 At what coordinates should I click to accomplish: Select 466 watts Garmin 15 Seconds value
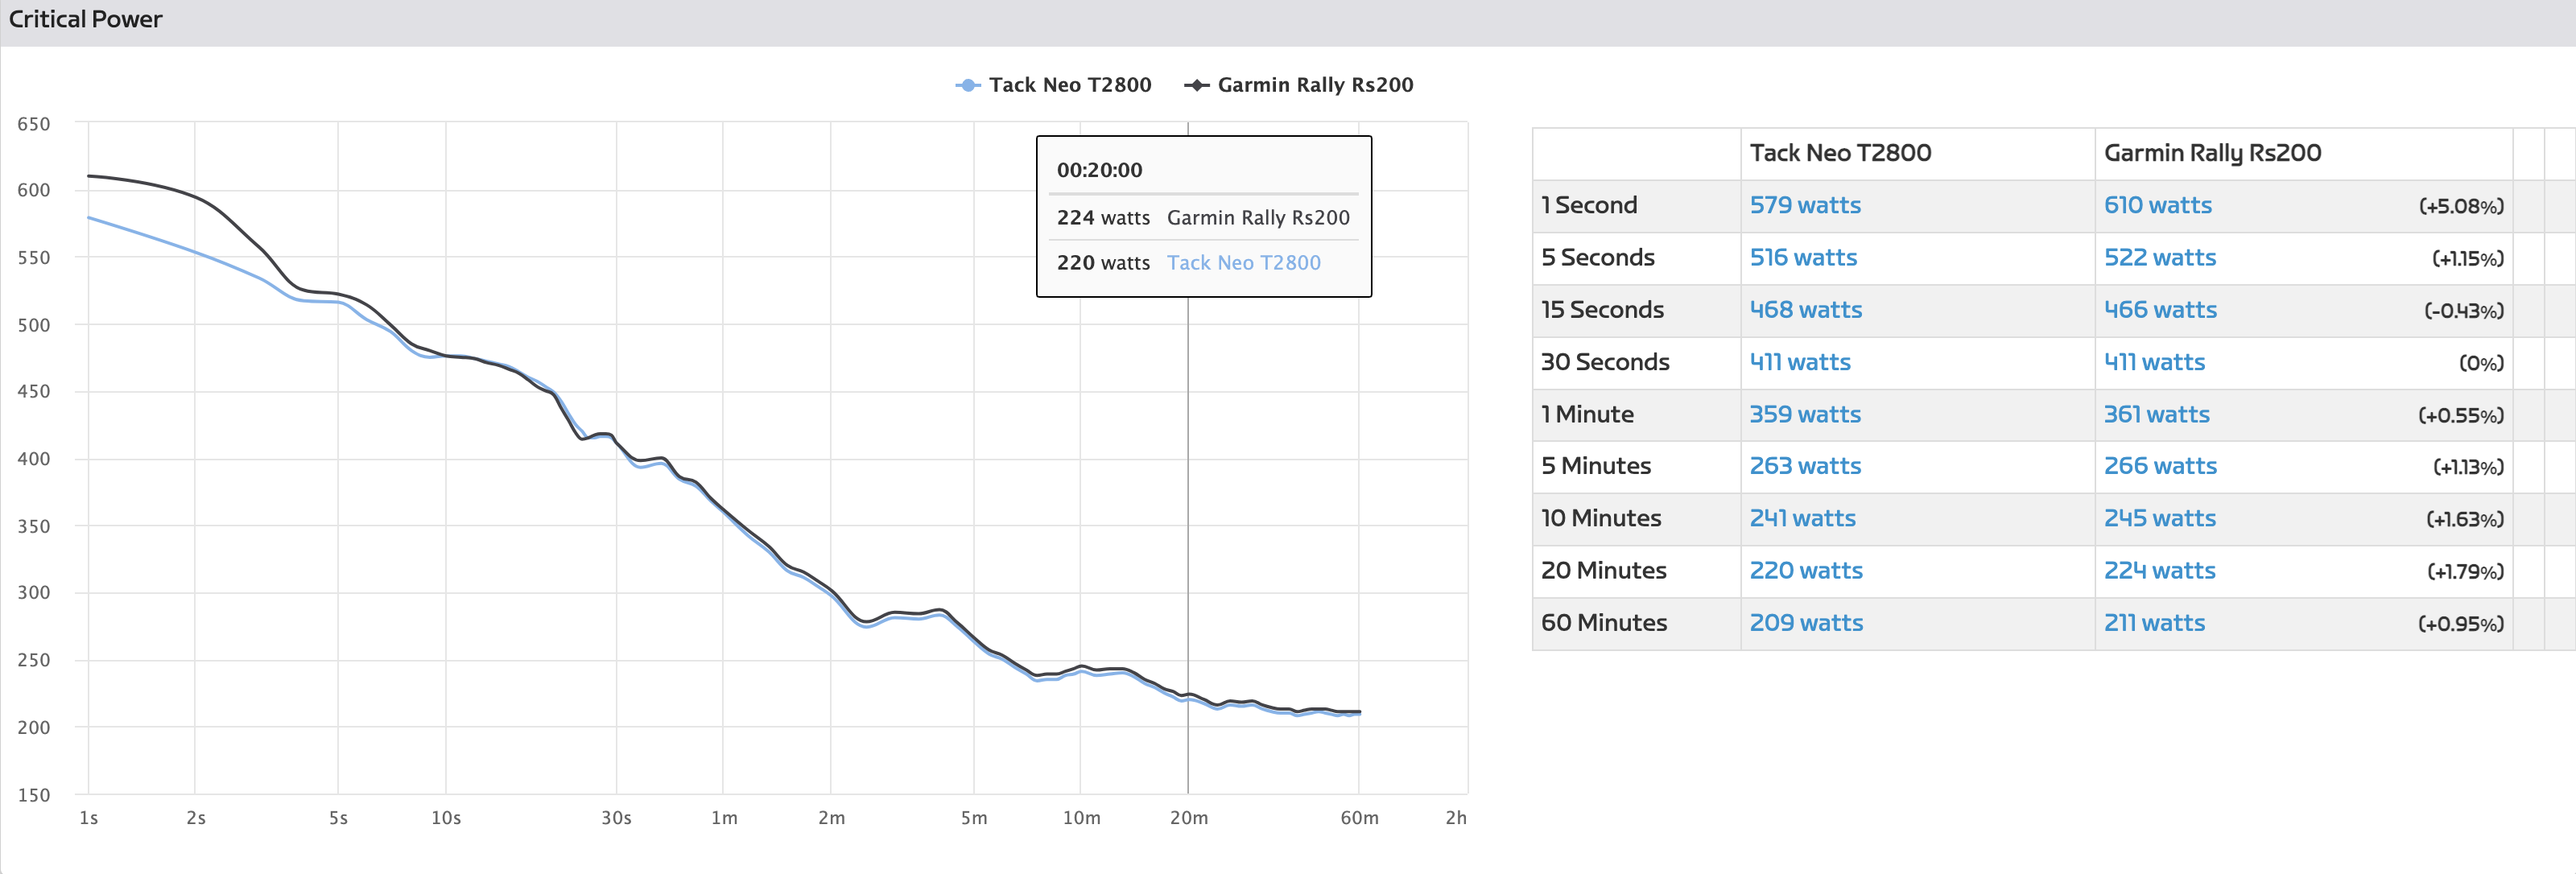tap(2159, 310)
